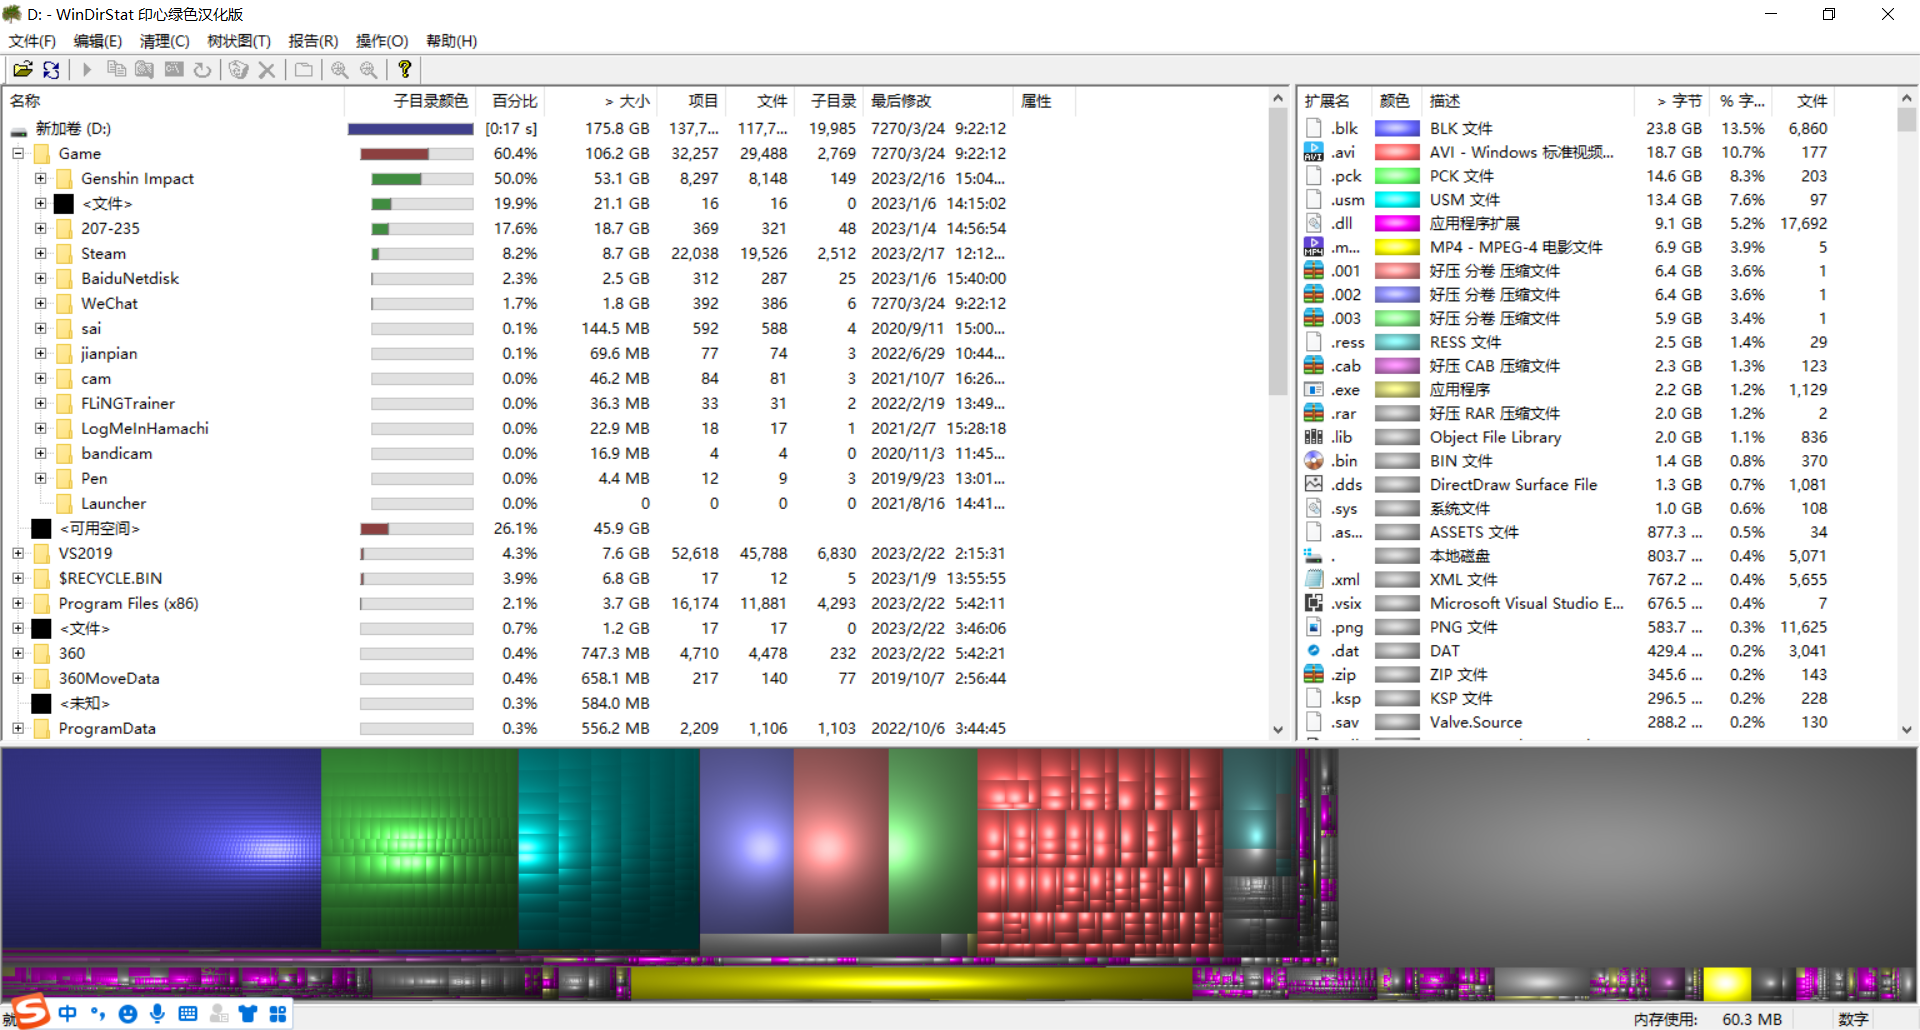1920x1030 pixels.
Task: Click the .avi file type icon
Action: 1314,152
